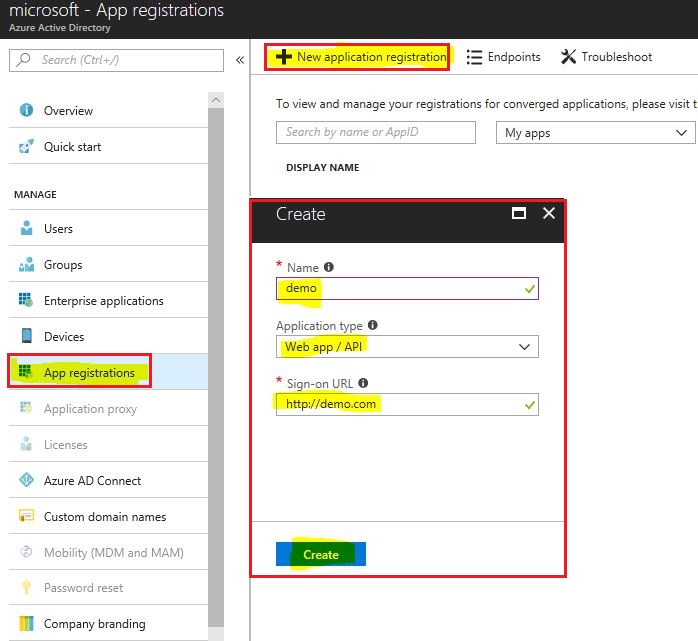The height and width of the screenshot is (641, 698).
Task: Click the Company branding icon
Action: click(26, 623)
